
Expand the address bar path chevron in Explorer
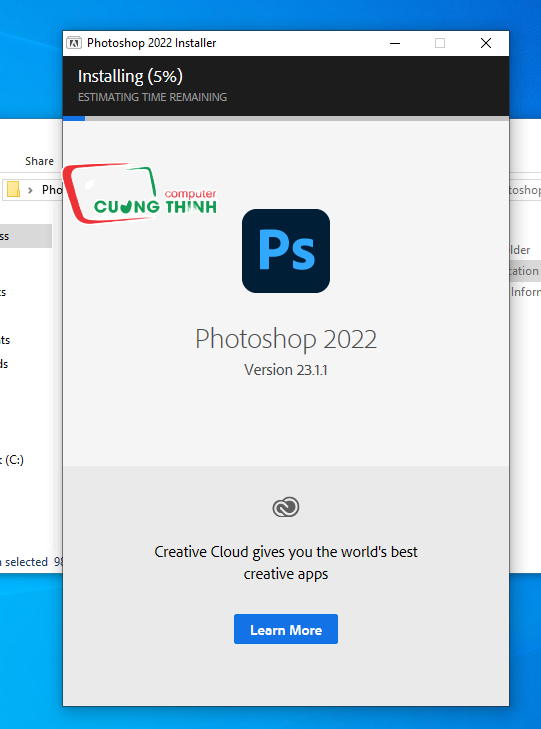[x=30, y=190]
